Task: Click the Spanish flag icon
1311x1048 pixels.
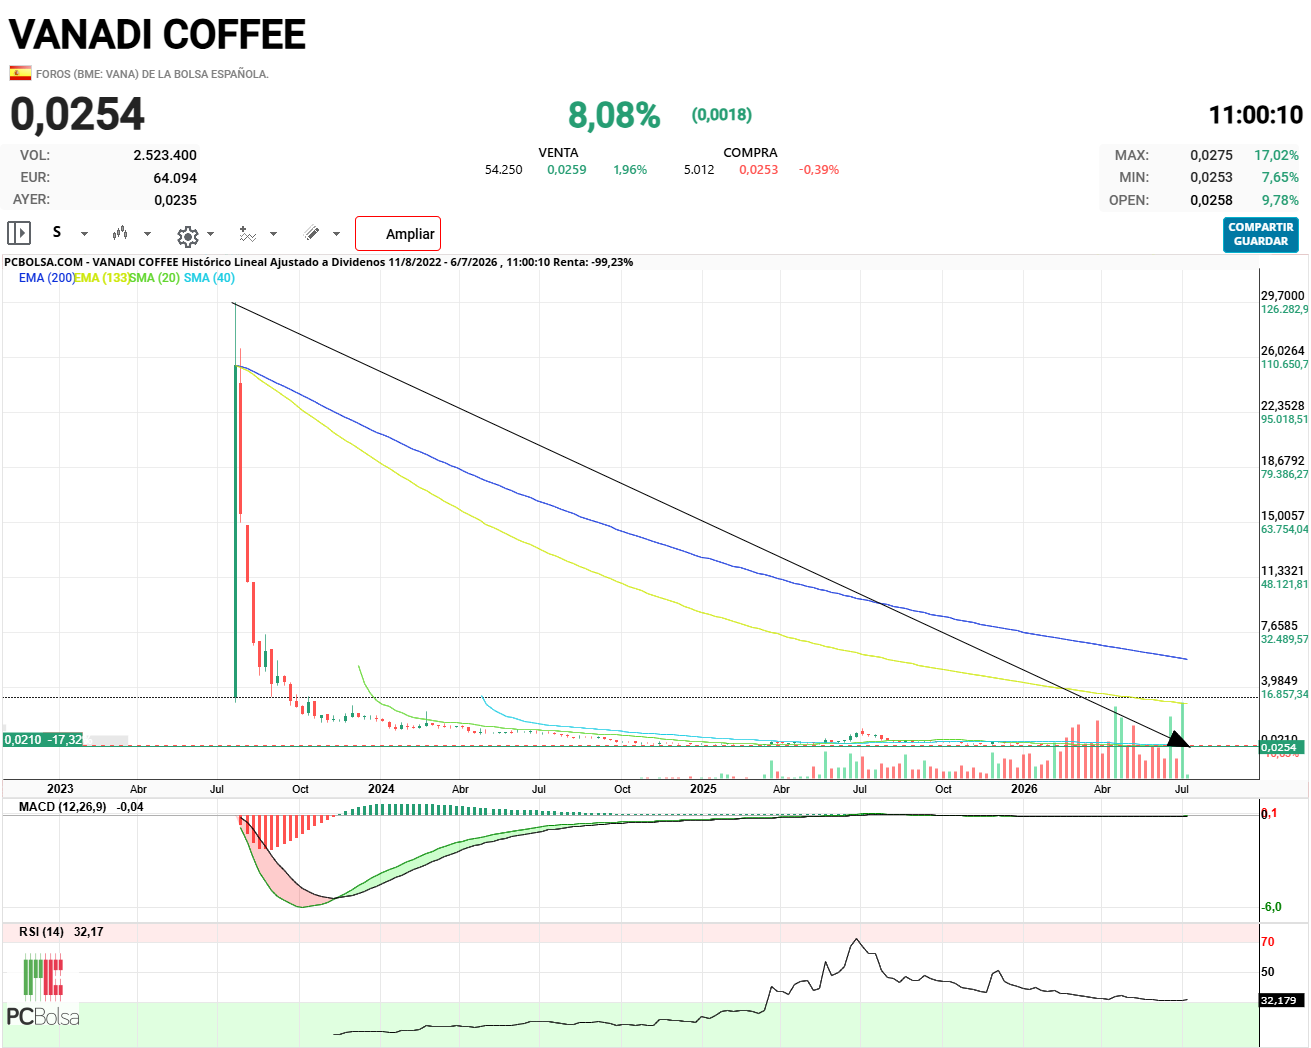Action: click(20, 73)
